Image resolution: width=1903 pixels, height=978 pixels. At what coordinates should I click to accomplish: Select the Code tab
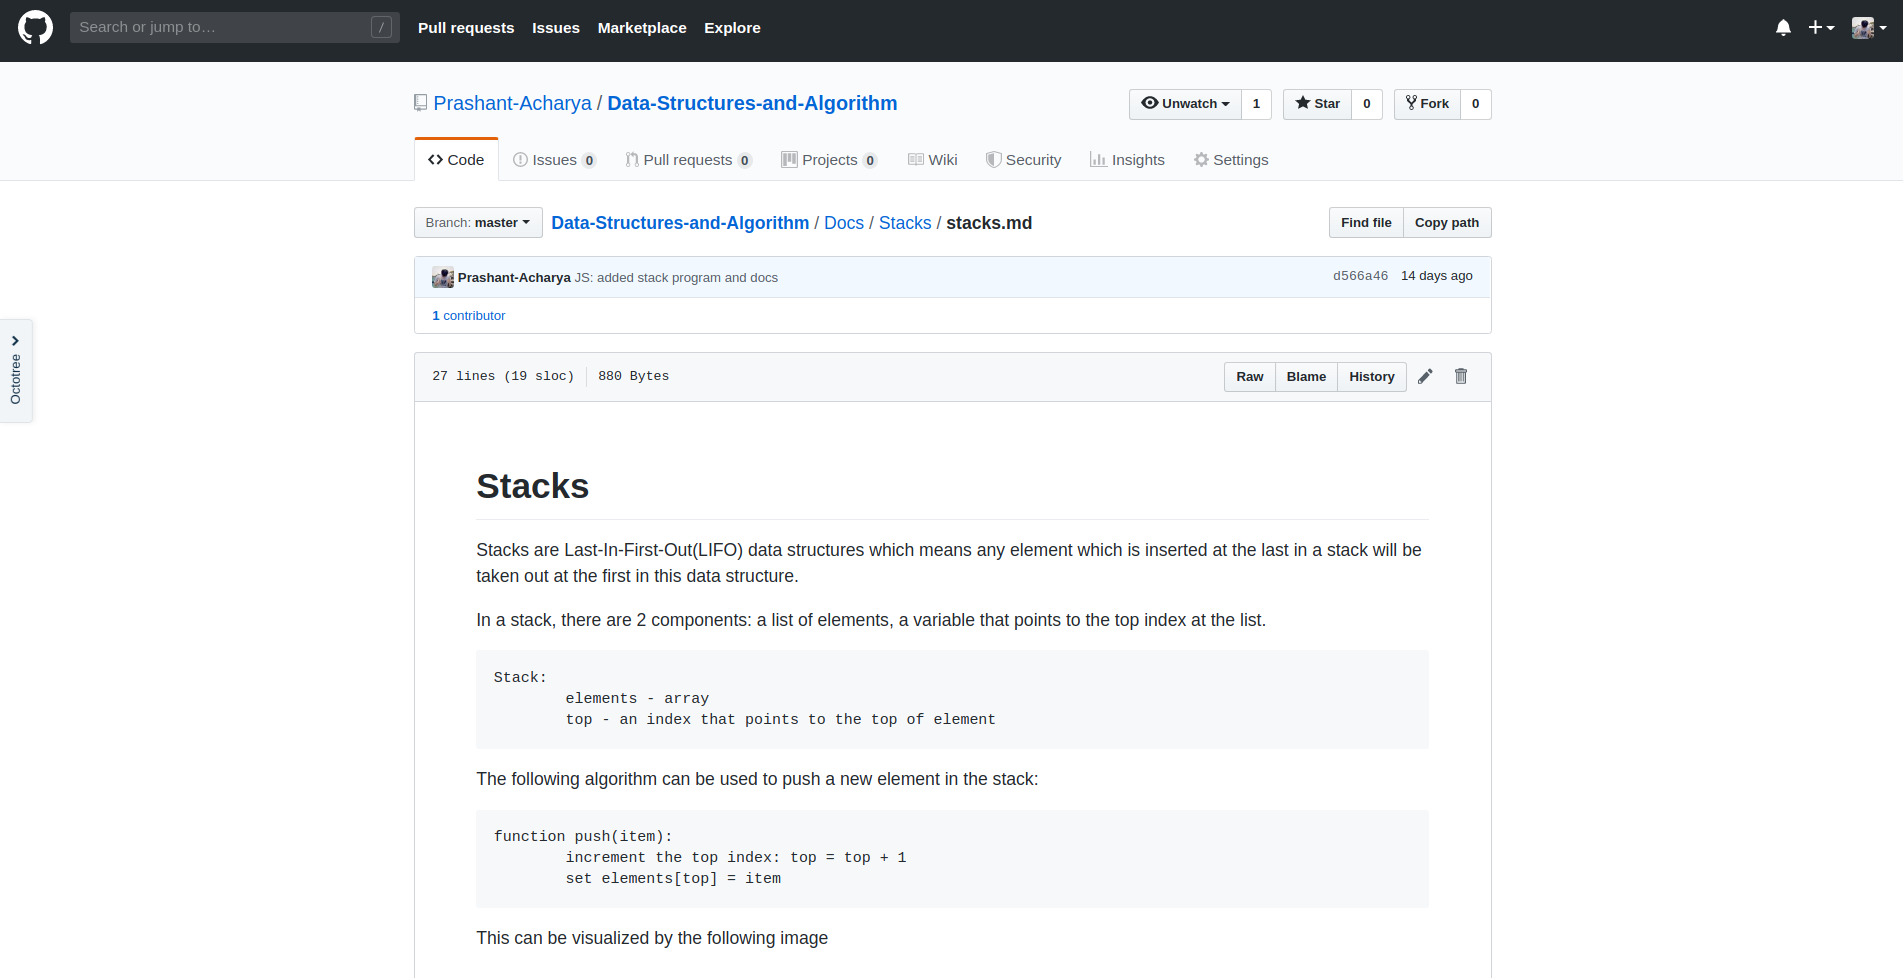pos(456,160)
